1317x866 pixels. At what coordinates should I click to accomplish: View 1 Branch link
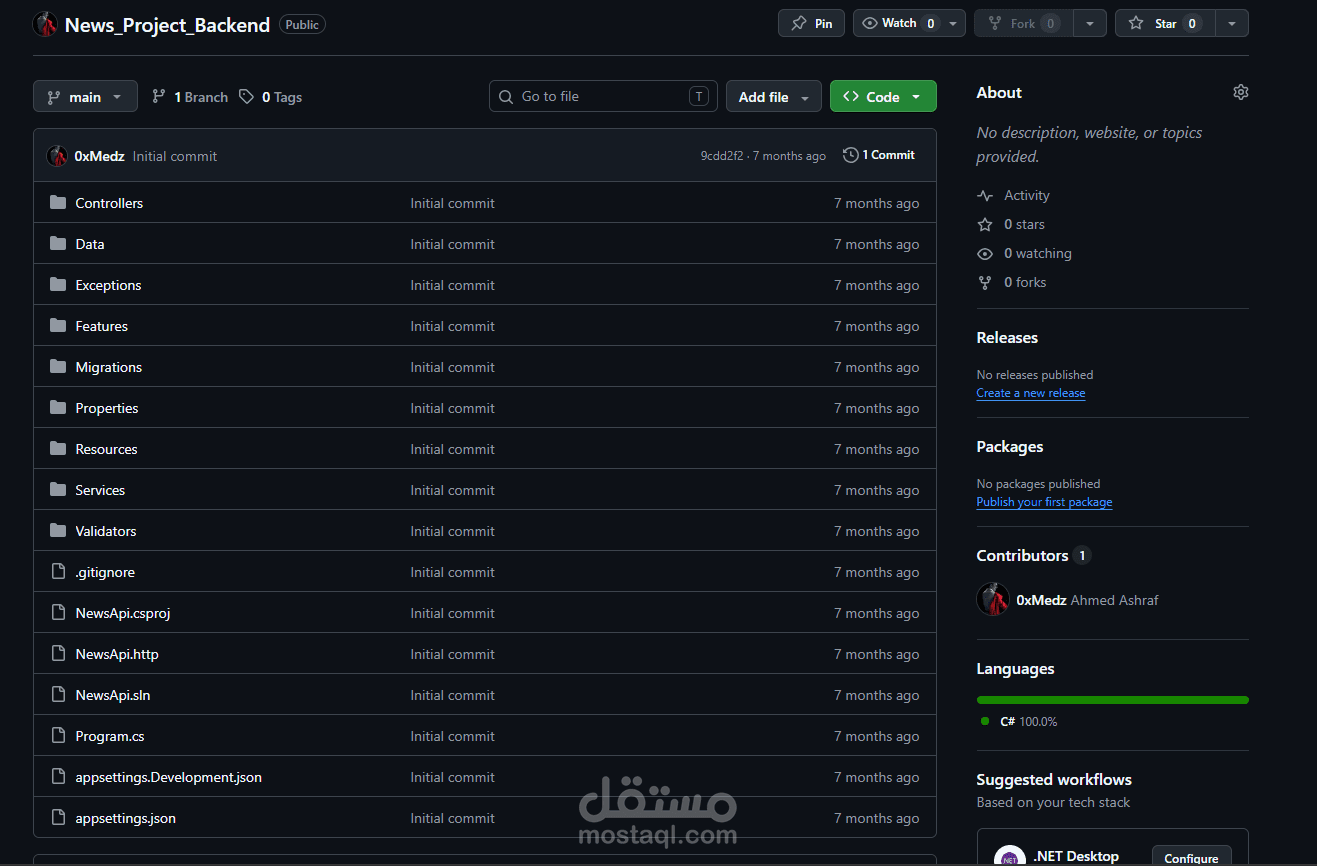click(x=190, y=97)
